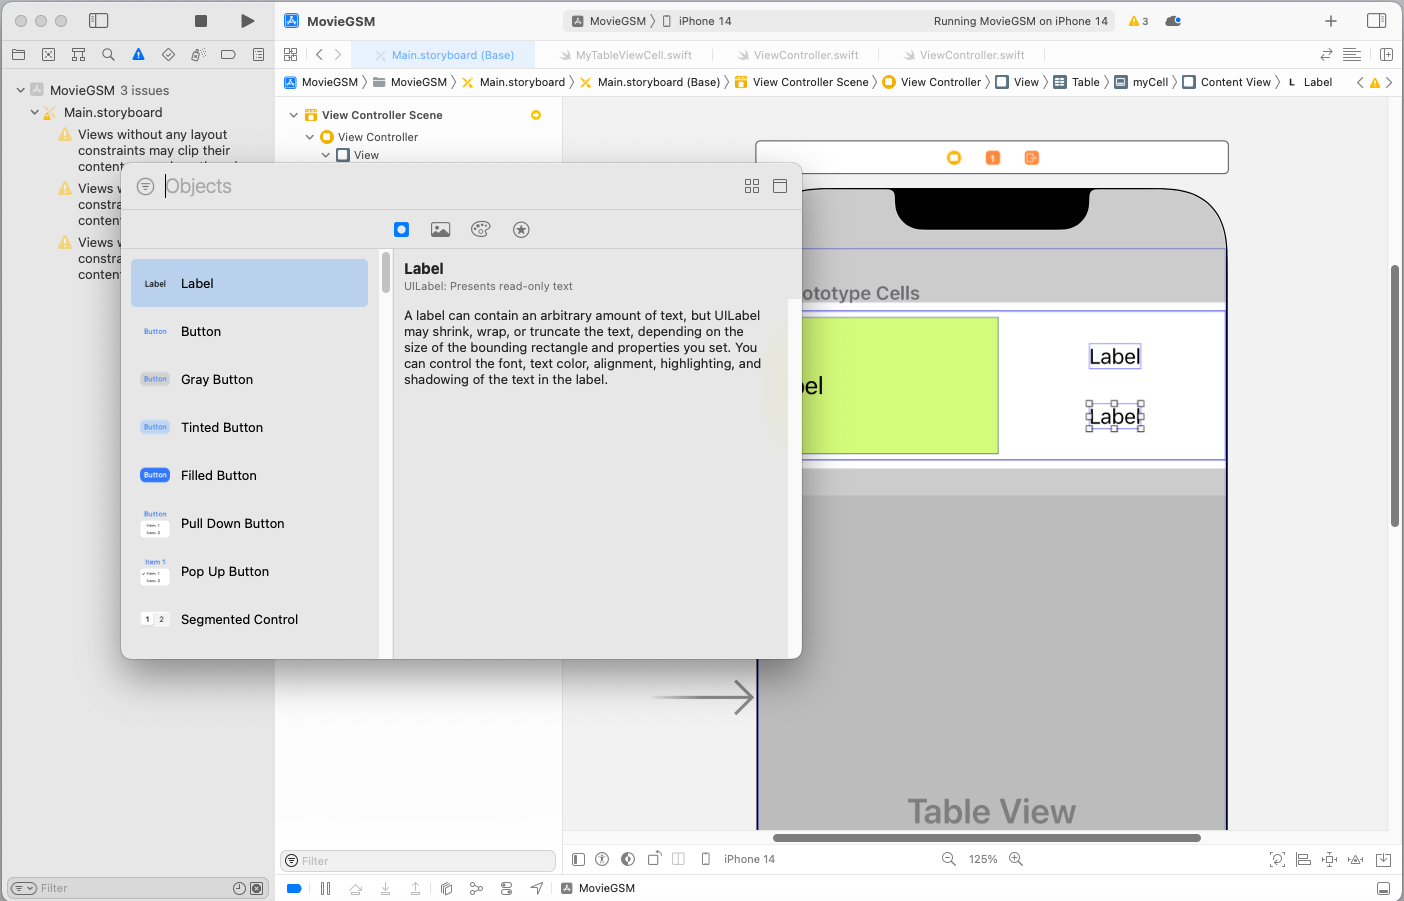Viewport: 1404px width, 901px height.
Task: Zoom out the storyboard canvas
Action: pos(949,859)
